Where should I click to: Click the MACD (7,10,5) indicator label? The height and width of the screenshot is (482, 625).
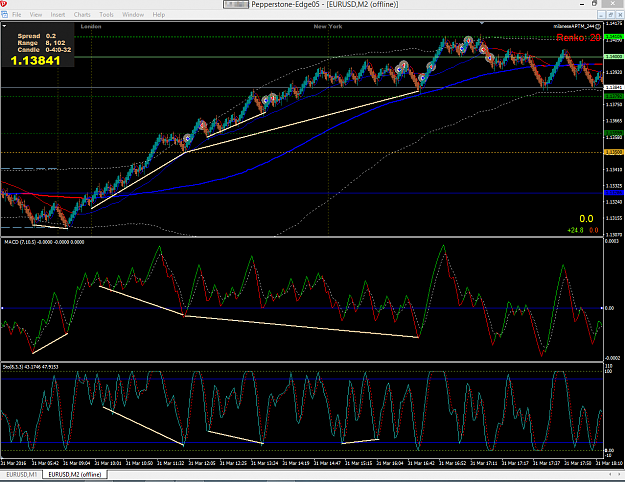[x=44, y=242]
